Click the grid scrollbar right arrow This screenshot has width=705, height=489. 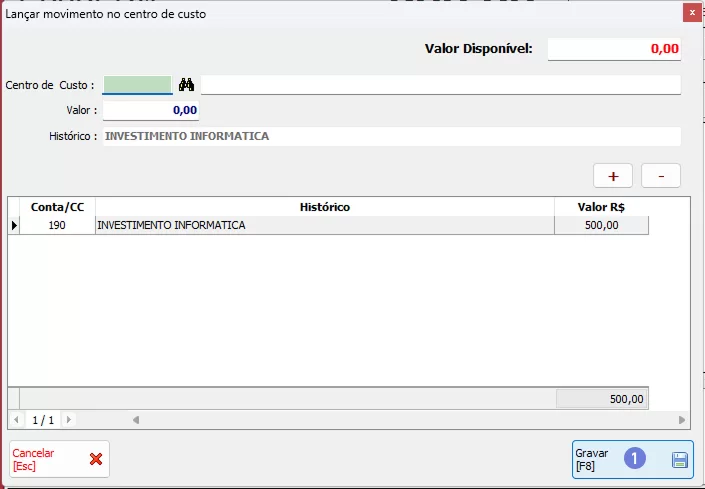[682, 420]
